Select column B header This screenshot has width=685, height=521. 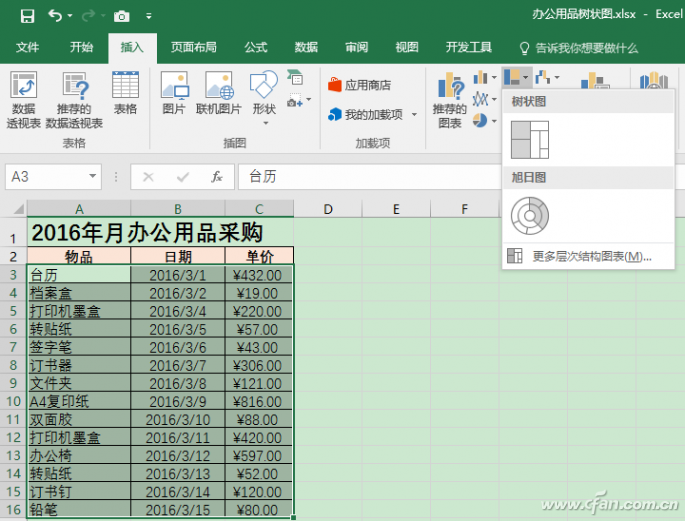(x=178, y=209)
